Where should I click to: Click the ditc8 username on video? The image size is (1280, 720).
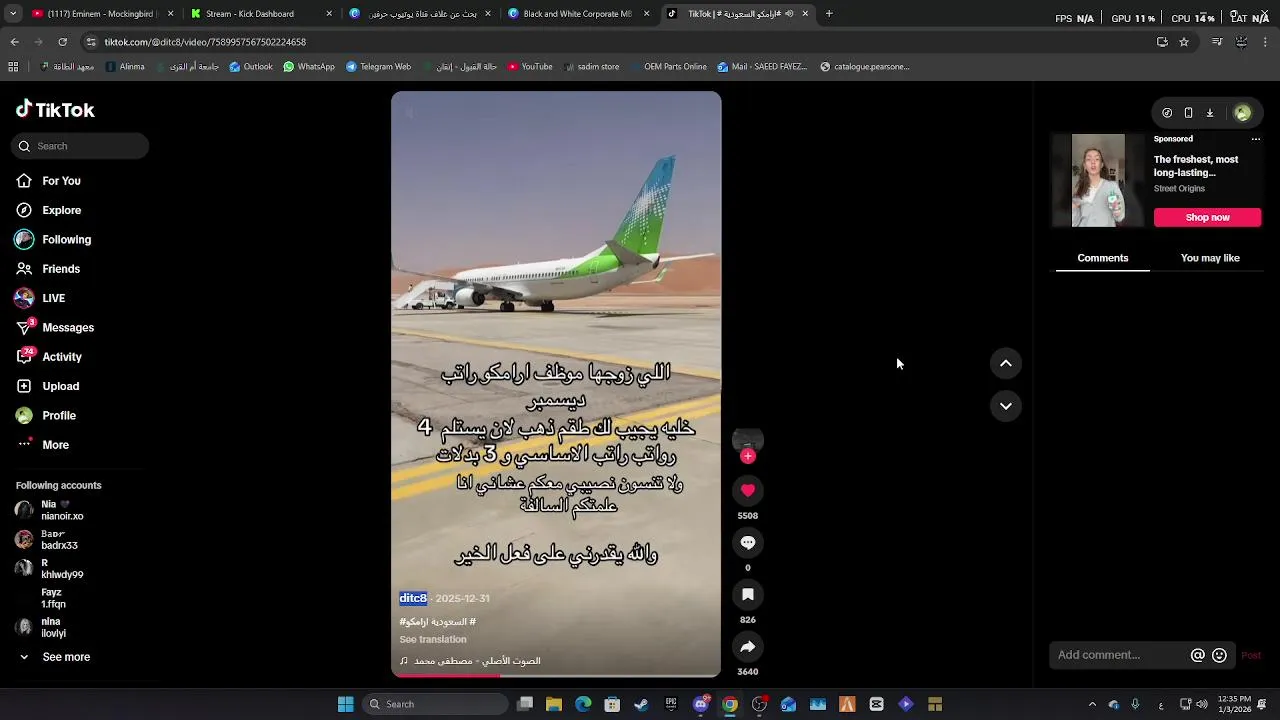point(413,598)
